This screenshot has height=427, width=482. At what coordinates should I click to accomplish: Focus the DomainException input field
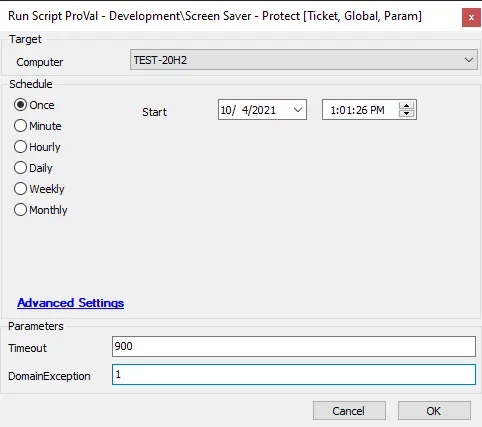tap(294, 374)
